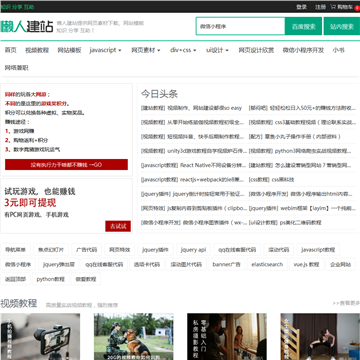Viewport: 360px width, 360px height.
Task: Expand the ui设计 nav dropdown
Action: [217, 50]
